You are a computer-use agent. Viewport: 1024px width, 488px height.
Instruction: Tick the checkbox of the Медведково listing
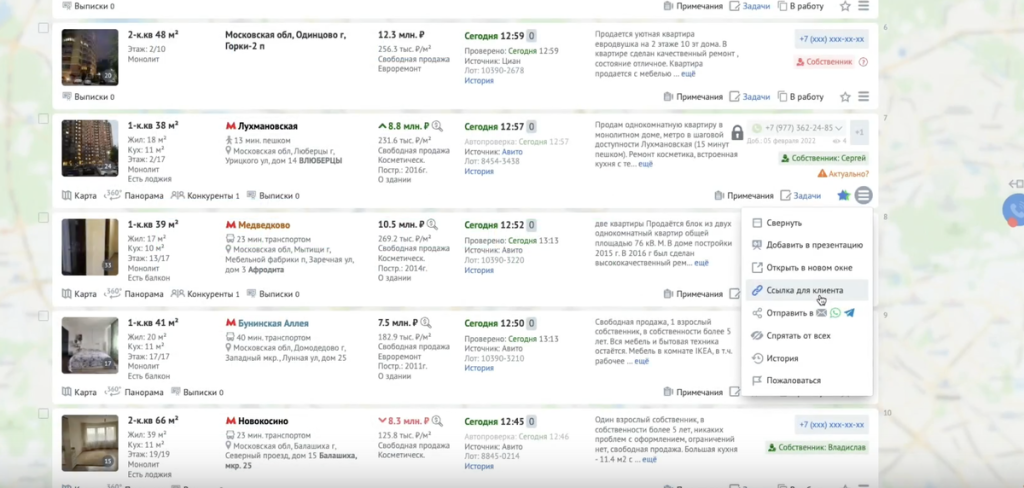click(x=43, y=217)
